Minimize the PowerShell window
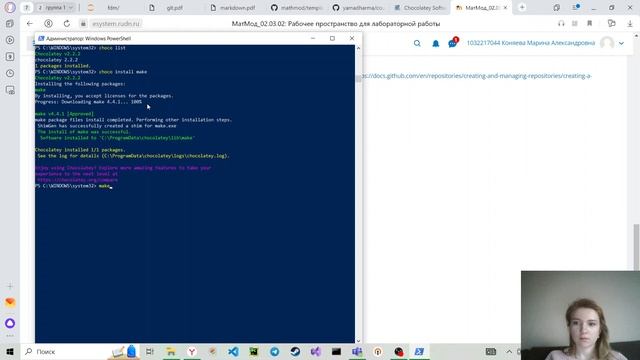 pyautogui.click(x=313, y=38)
